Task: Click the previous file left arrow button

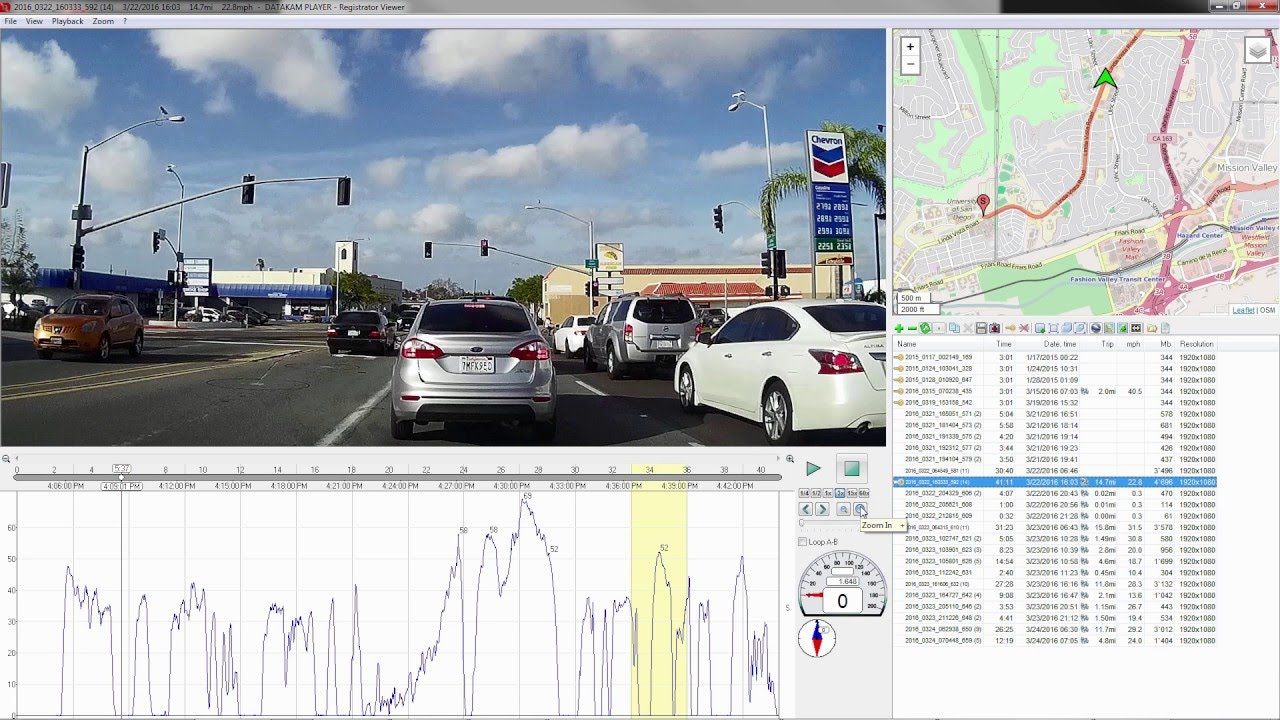Action: pos(806,509)
